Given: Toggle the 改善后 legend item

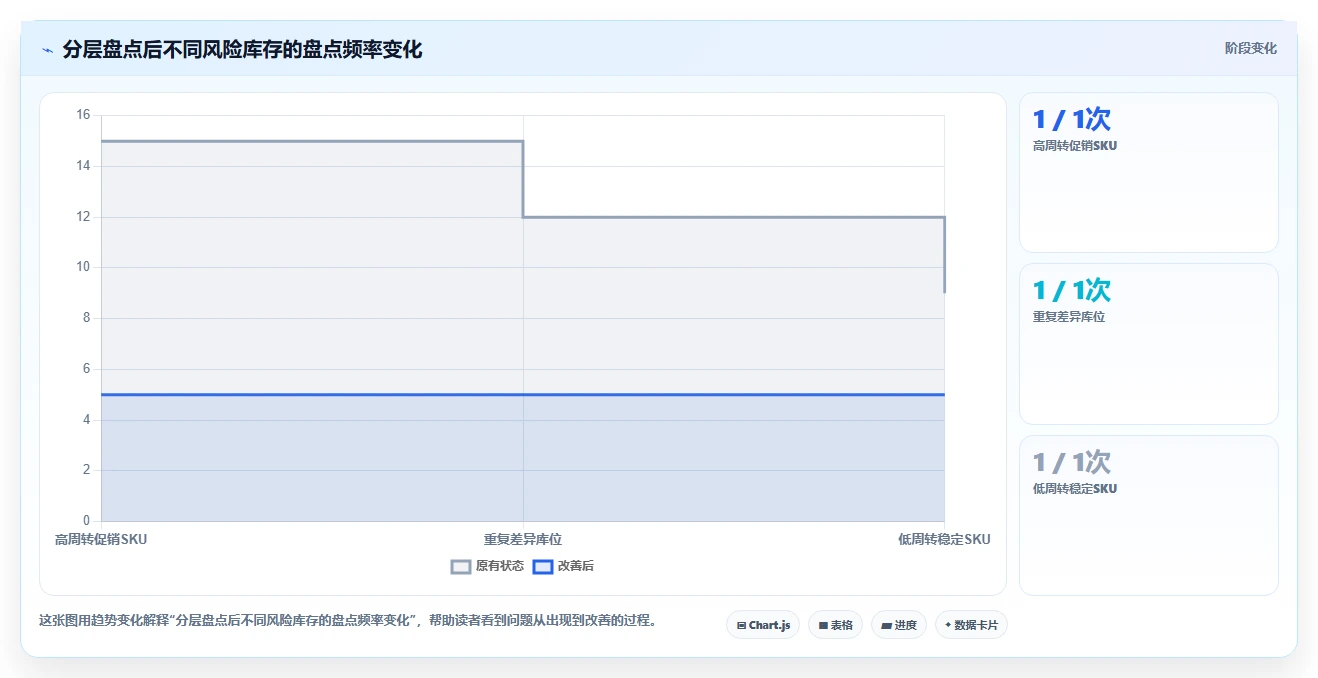Looking at the screenshot, I should 563,566.
